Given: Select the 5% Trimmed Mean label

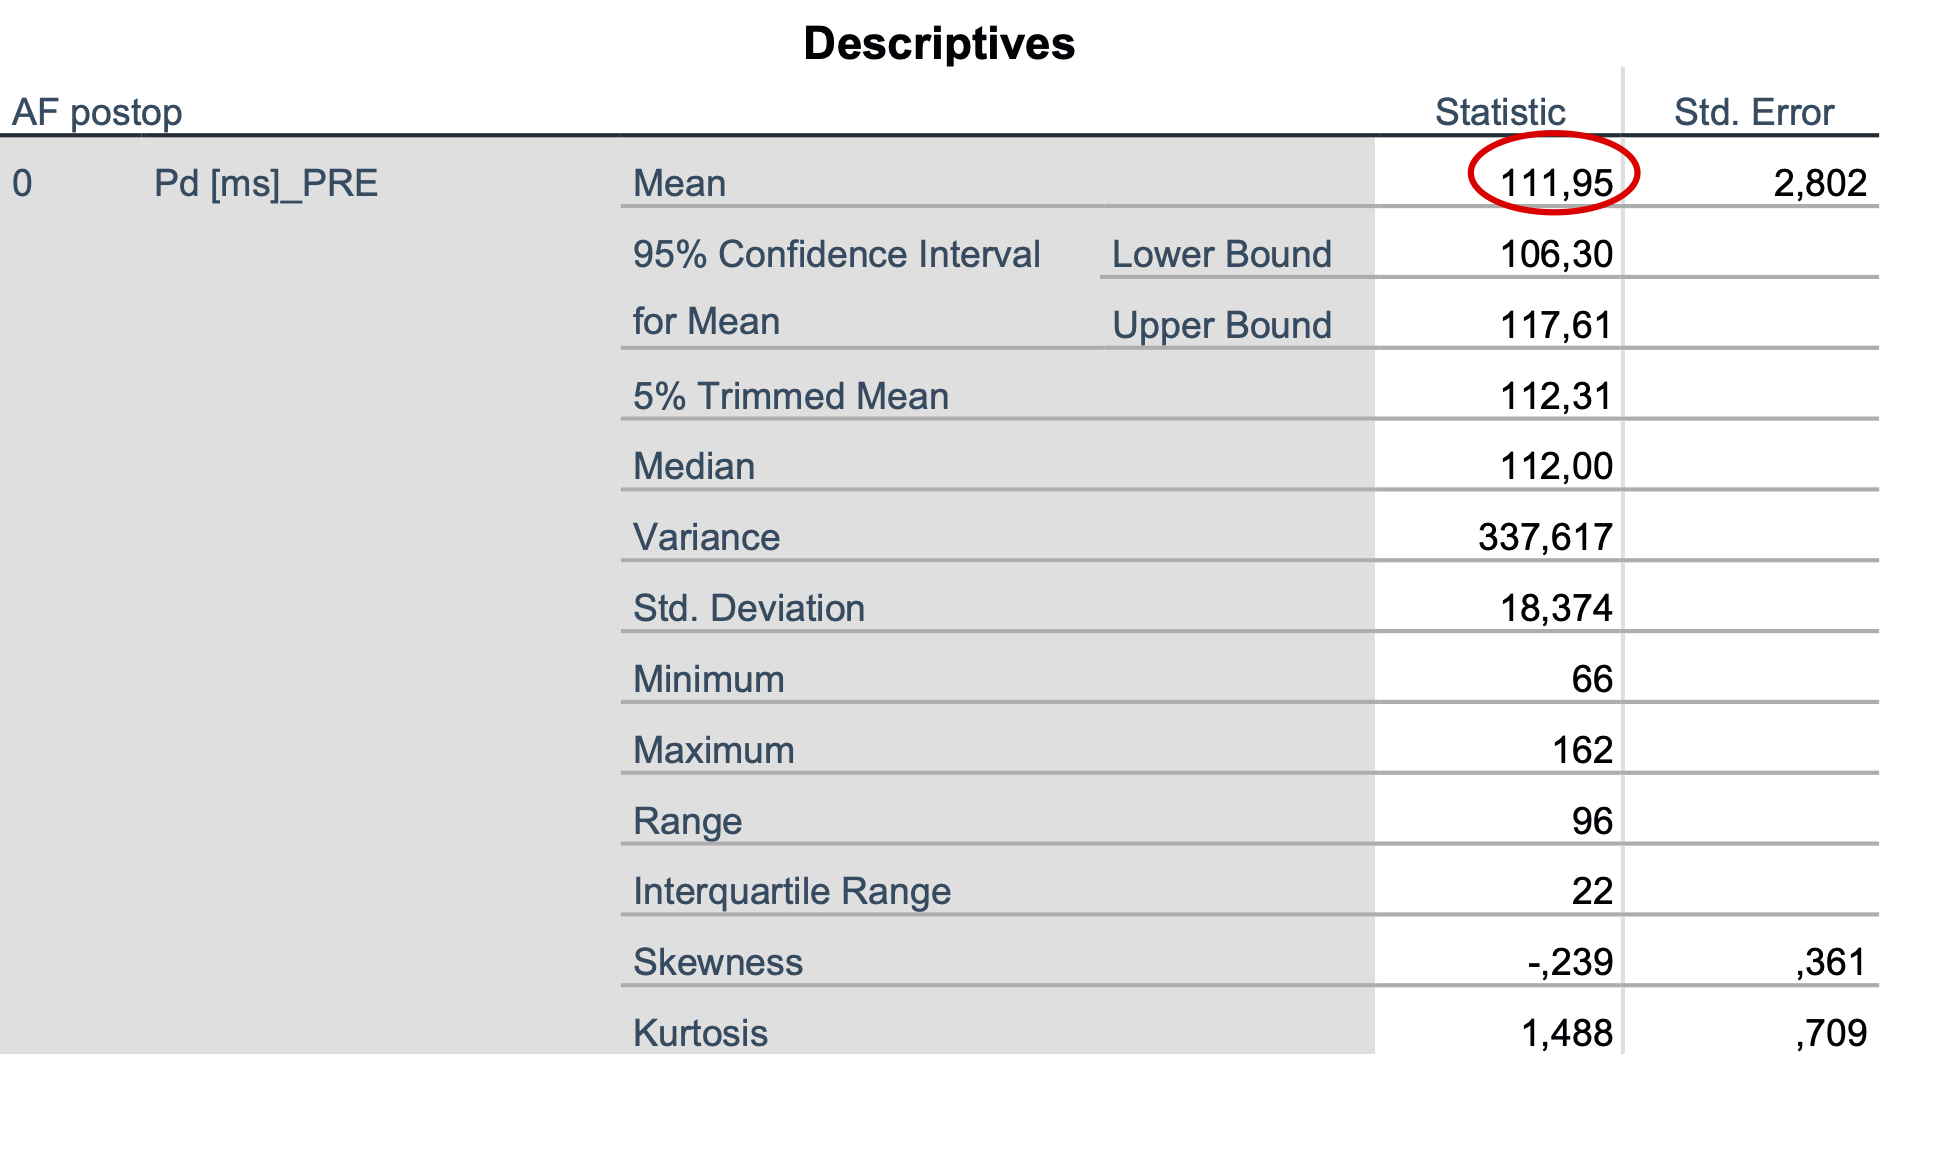Looking at the screenshot, I should coord(791,396).
